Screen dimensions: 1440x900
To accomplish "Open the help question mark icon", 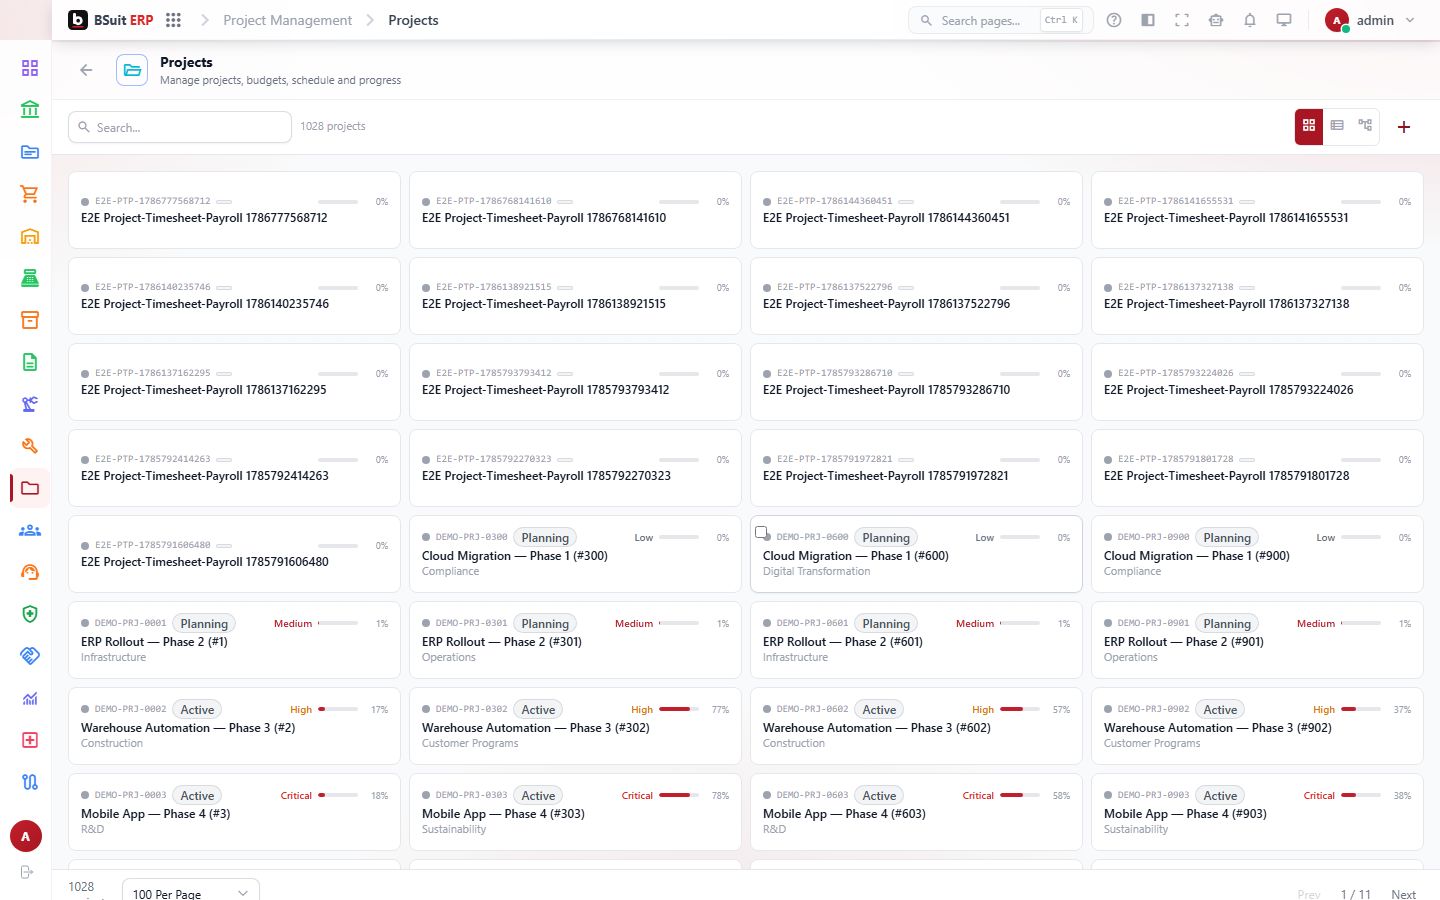I will tap(1114, 20).
